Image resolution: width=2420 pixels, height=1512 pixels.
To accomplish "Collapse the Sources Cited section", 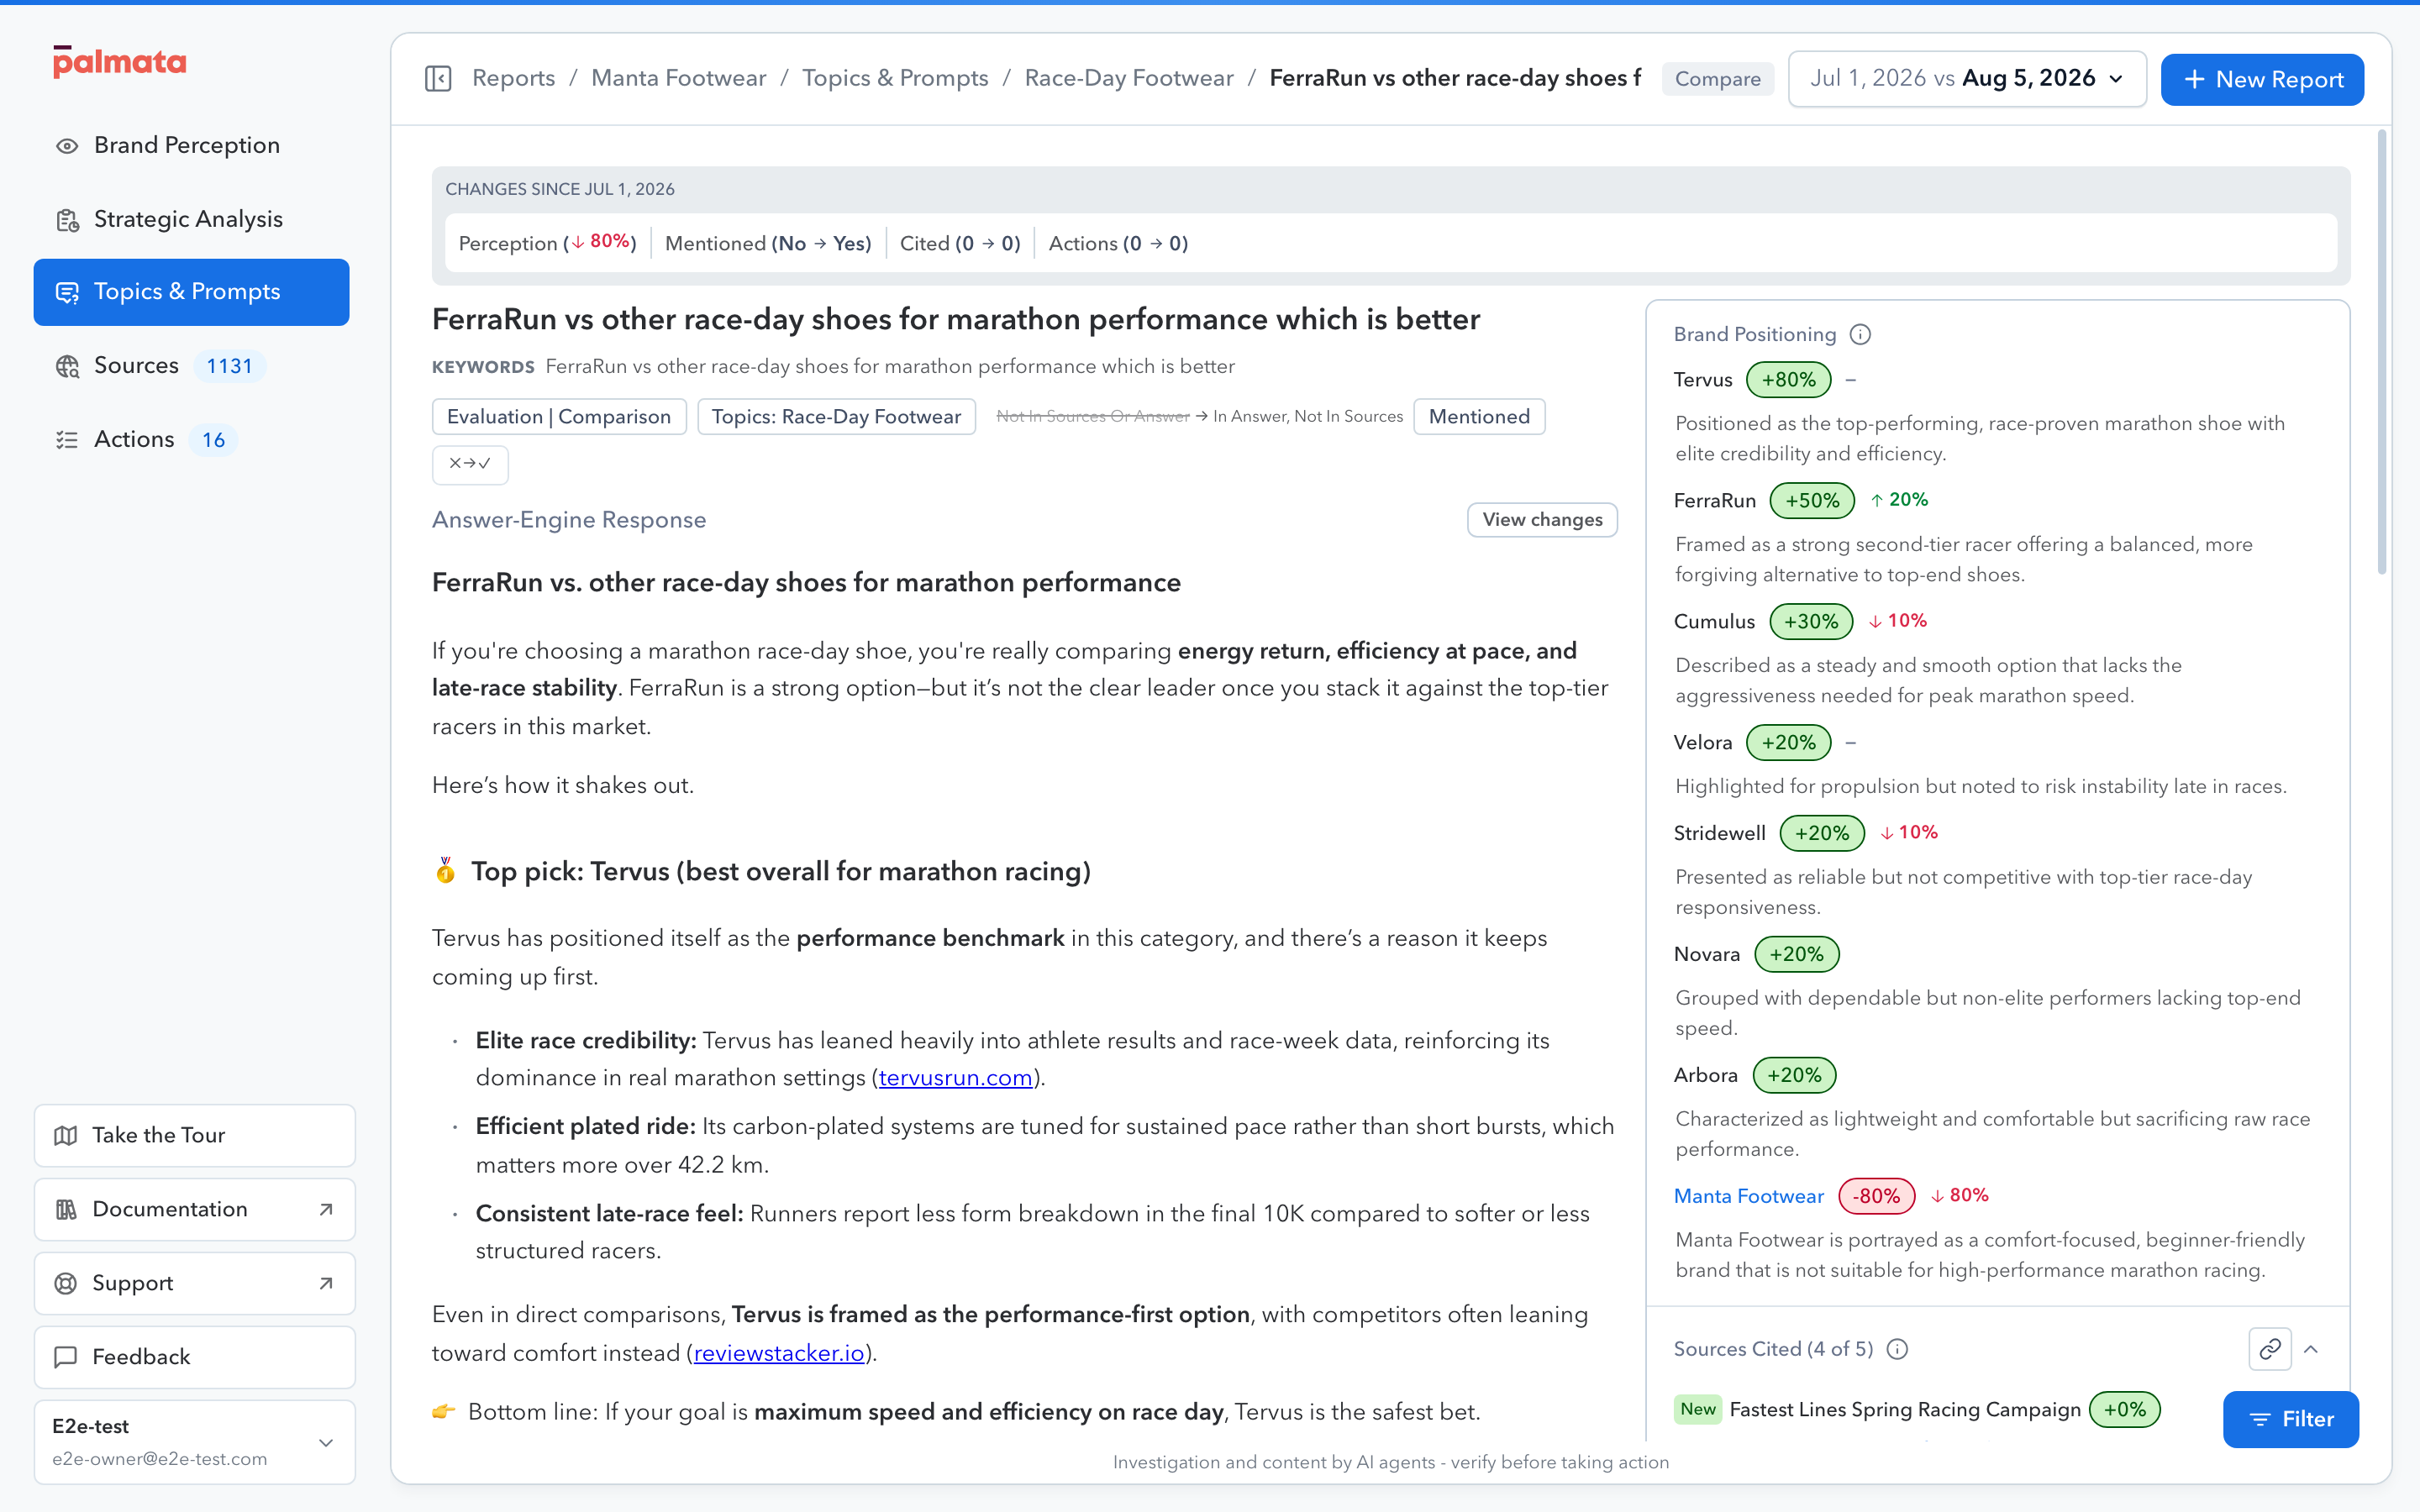I will coord(2311,1349).
